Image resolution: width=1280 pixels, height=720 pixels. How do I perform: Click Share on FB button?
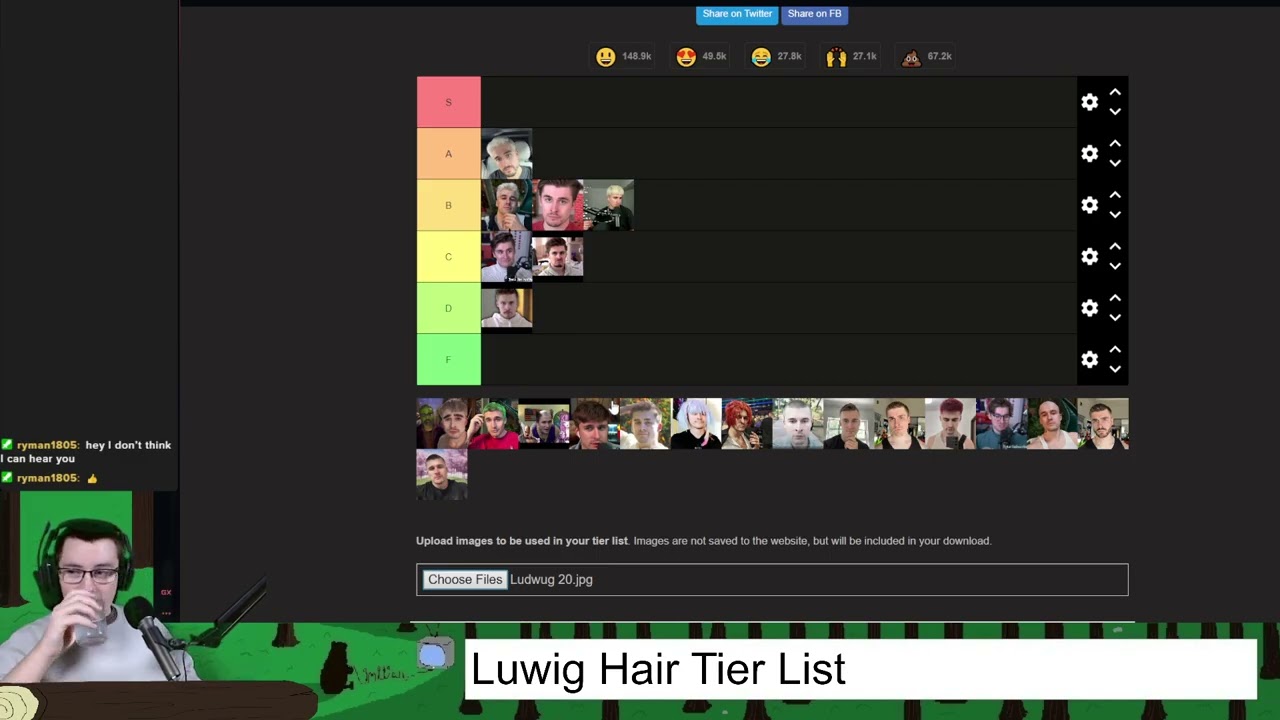814,14
